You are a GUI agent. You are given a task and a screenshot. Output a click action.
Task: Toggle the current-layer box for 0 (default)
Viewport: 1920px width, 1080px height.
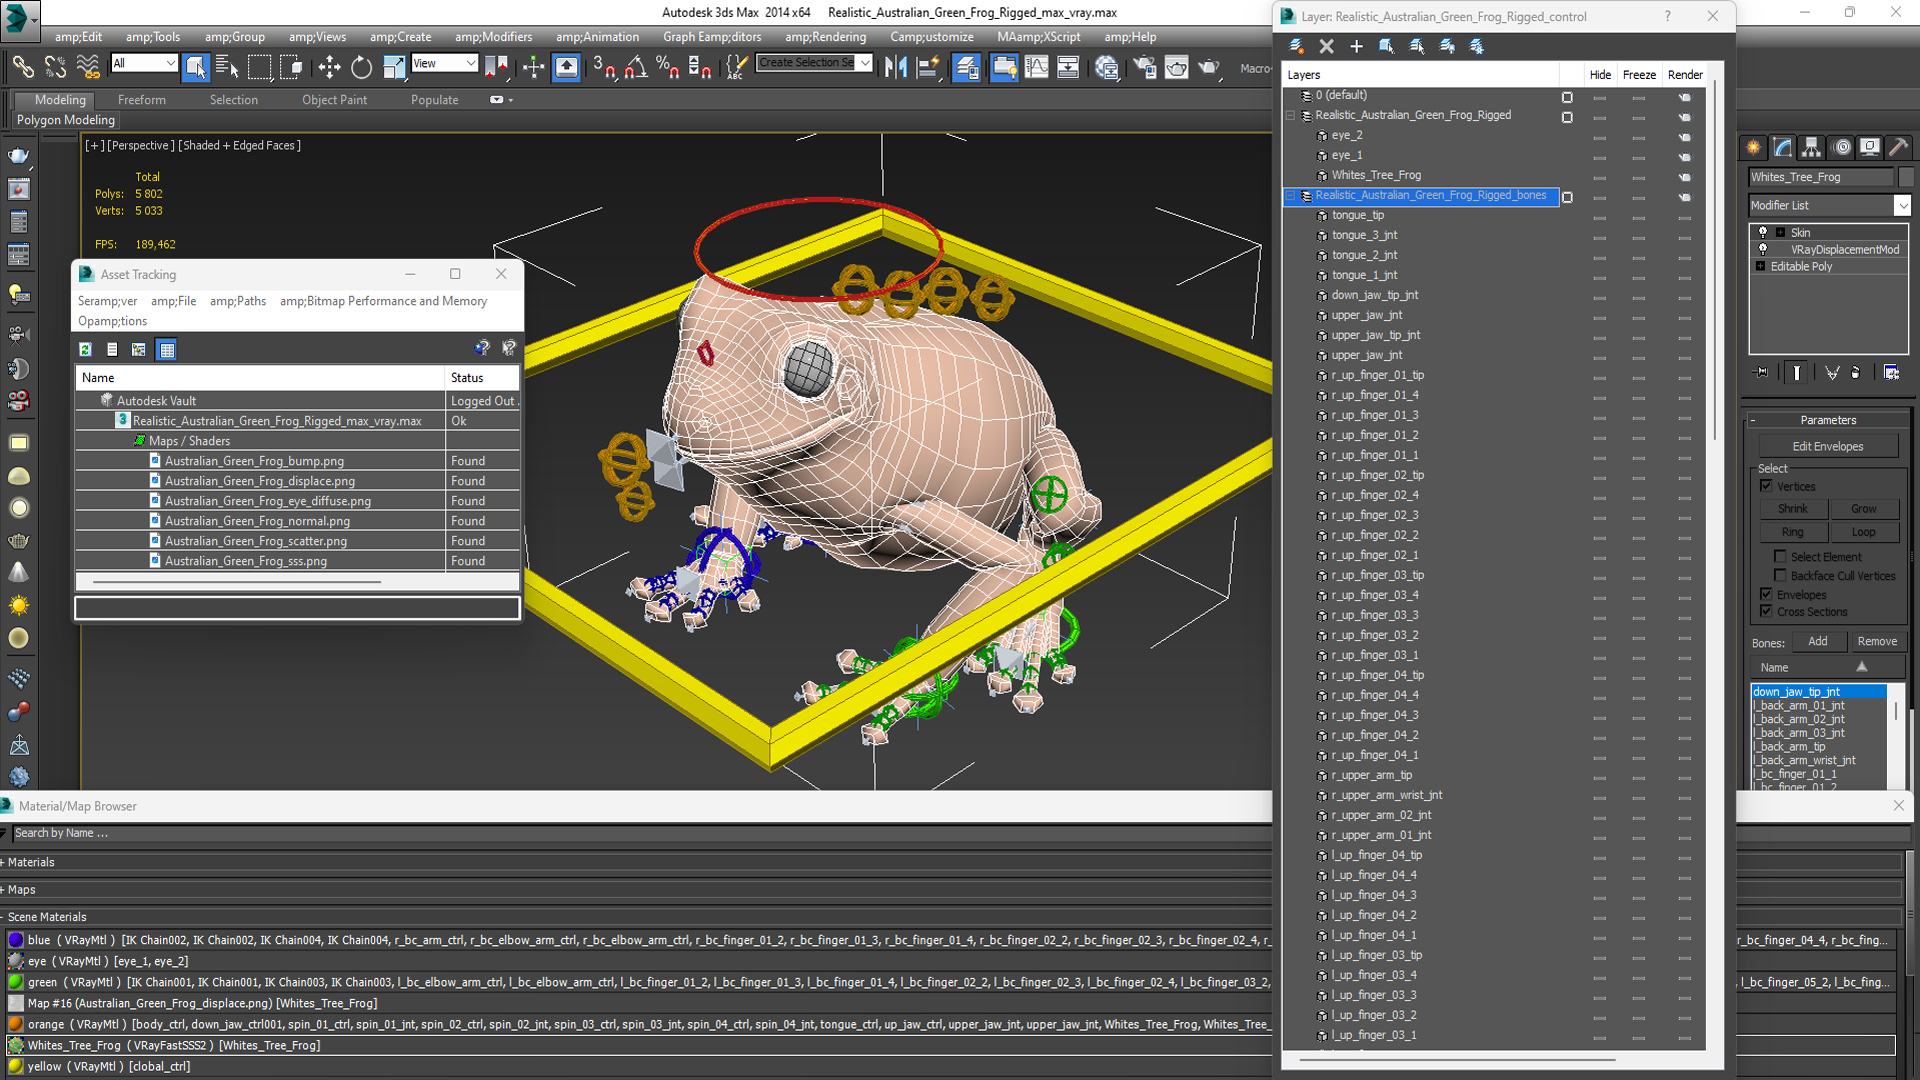(1567, 97)
